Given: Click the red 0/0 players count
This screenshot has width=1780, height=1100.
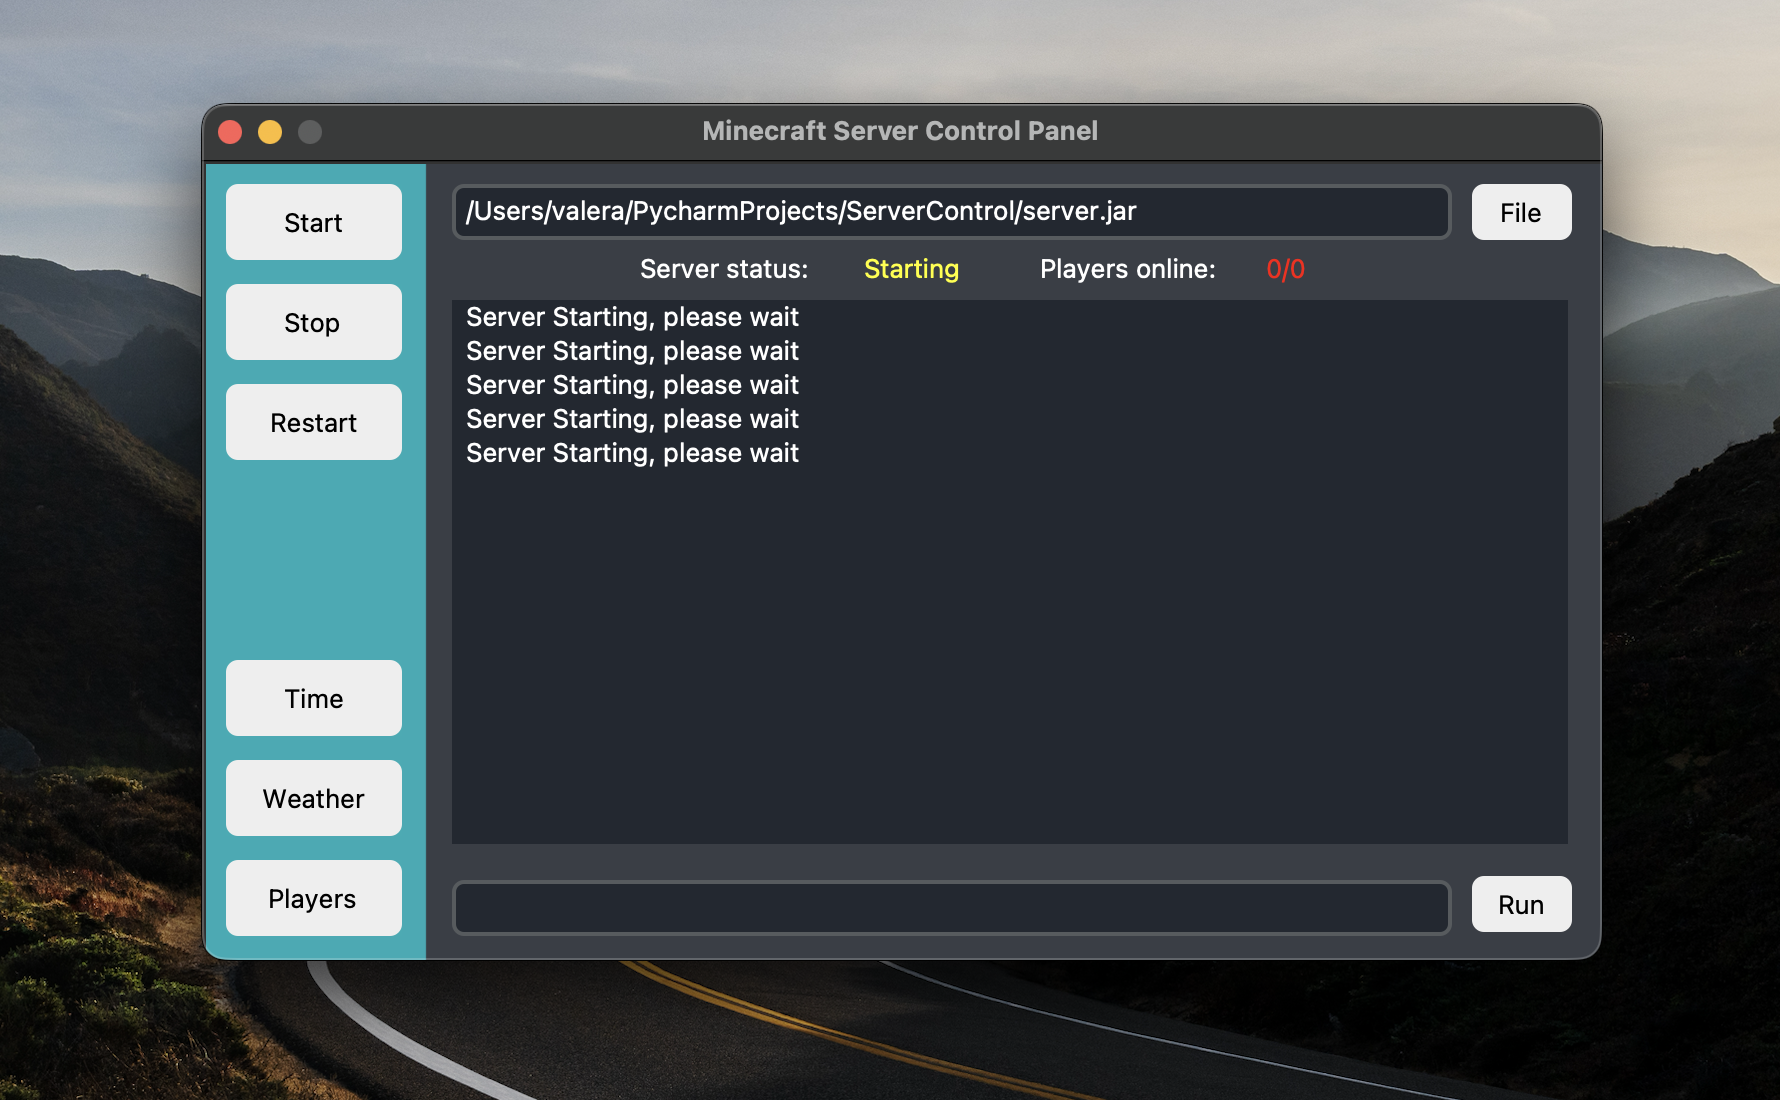Looking at the screenshot, I should point(1285,269).
